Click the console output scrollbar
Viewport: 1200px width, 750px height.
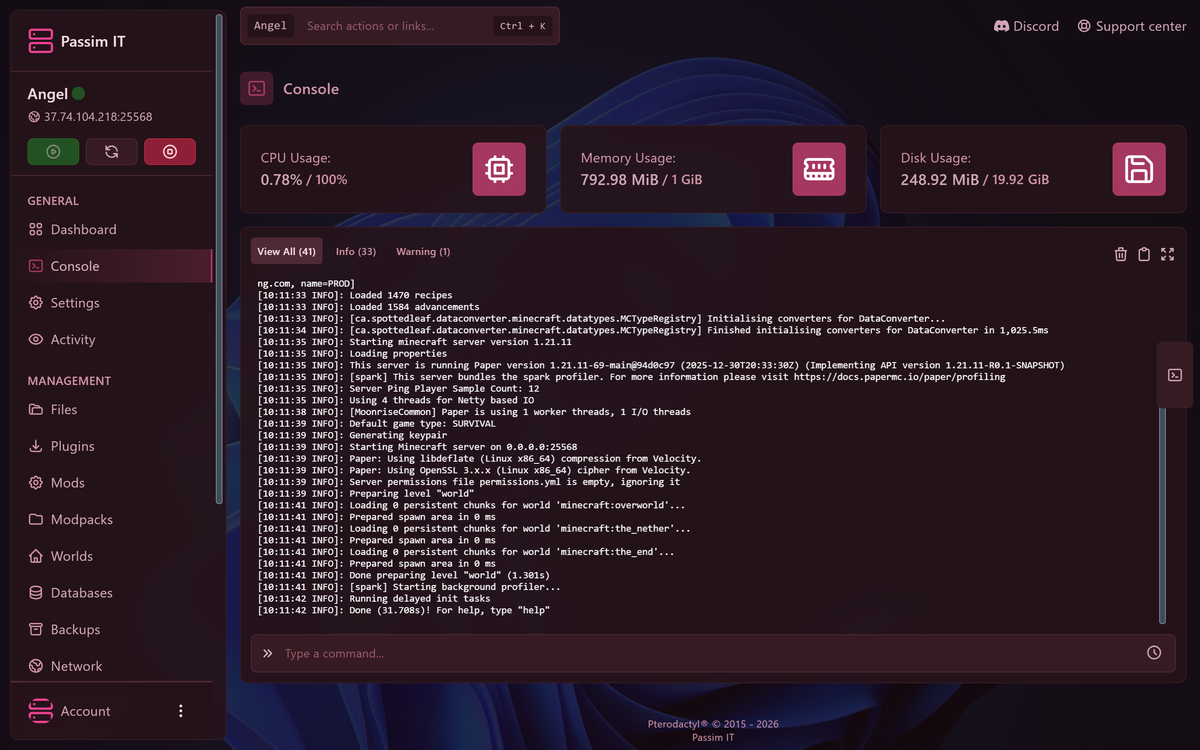(1162, 515)
